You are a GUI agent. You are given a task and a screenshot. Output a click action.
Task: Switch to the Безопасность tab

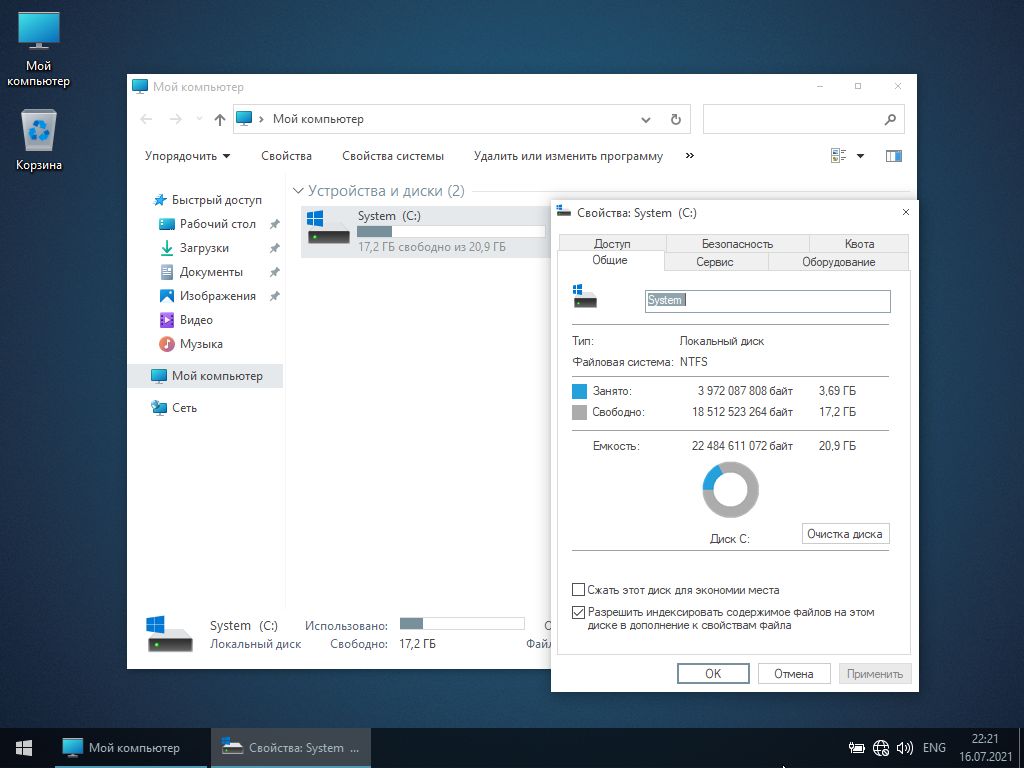pos(737,243)
